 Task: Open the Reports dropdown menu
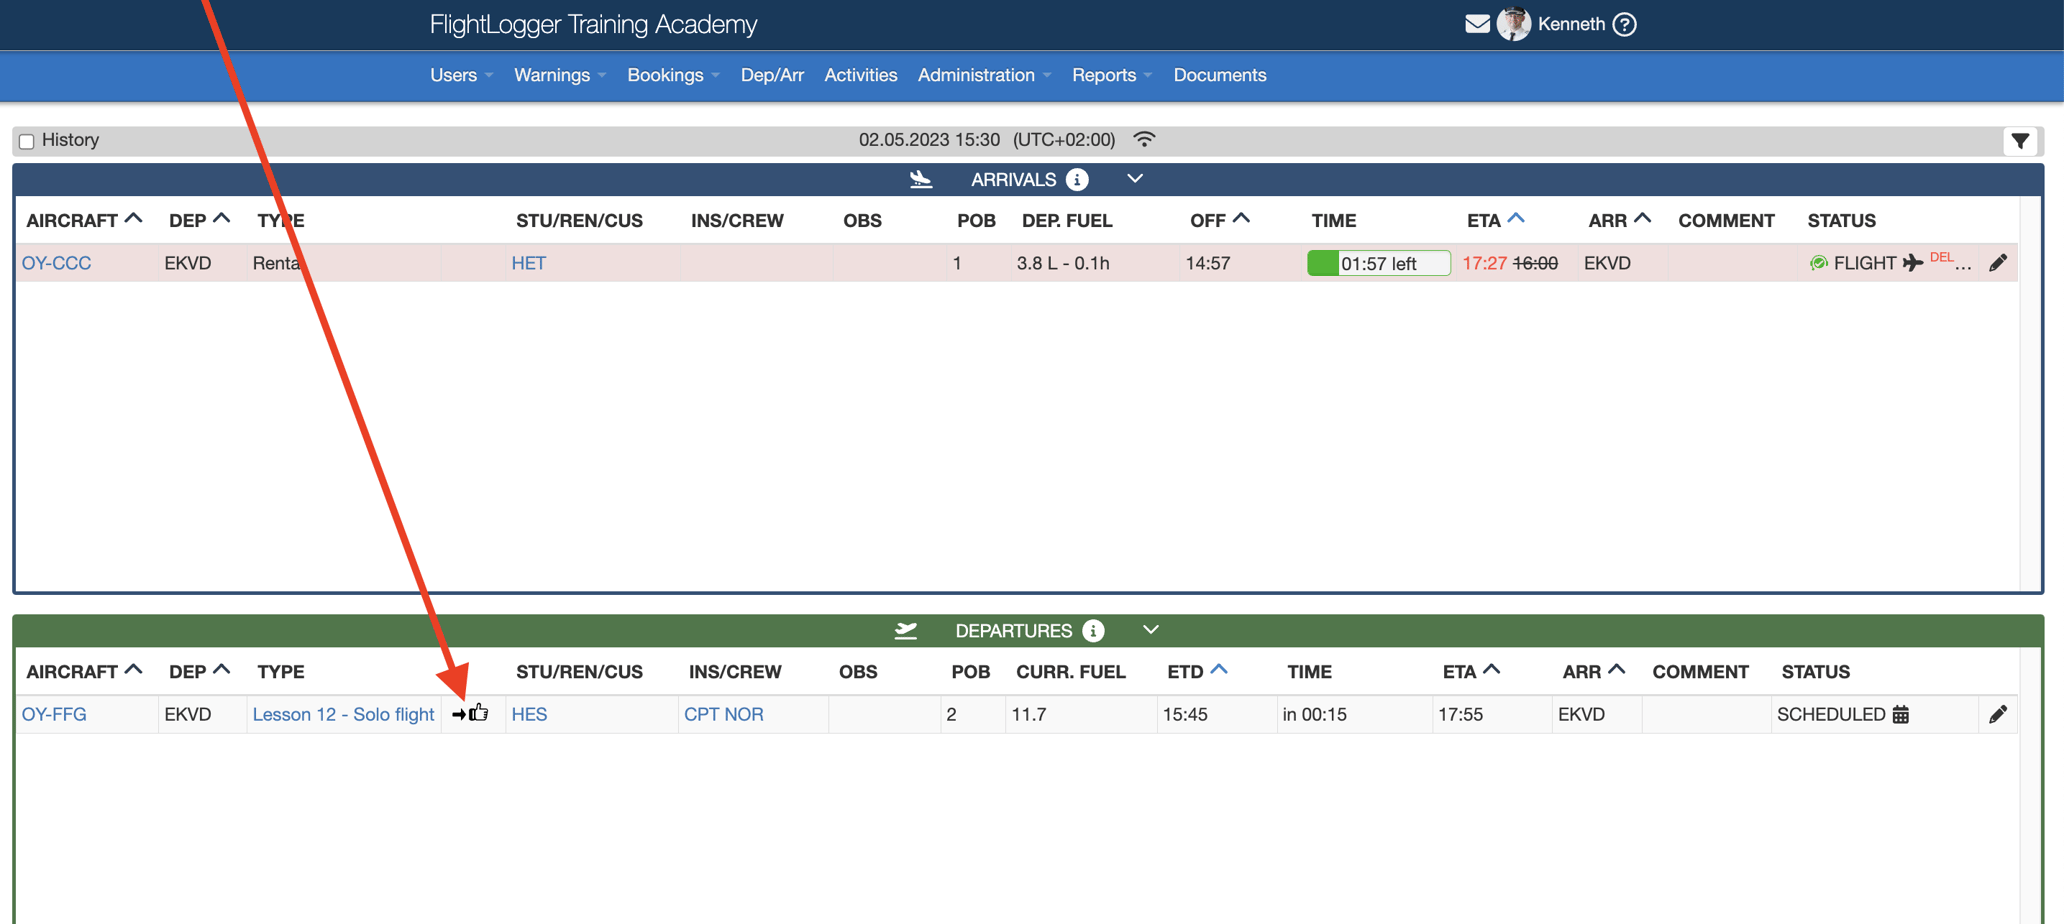click(x=1111, y=75)
